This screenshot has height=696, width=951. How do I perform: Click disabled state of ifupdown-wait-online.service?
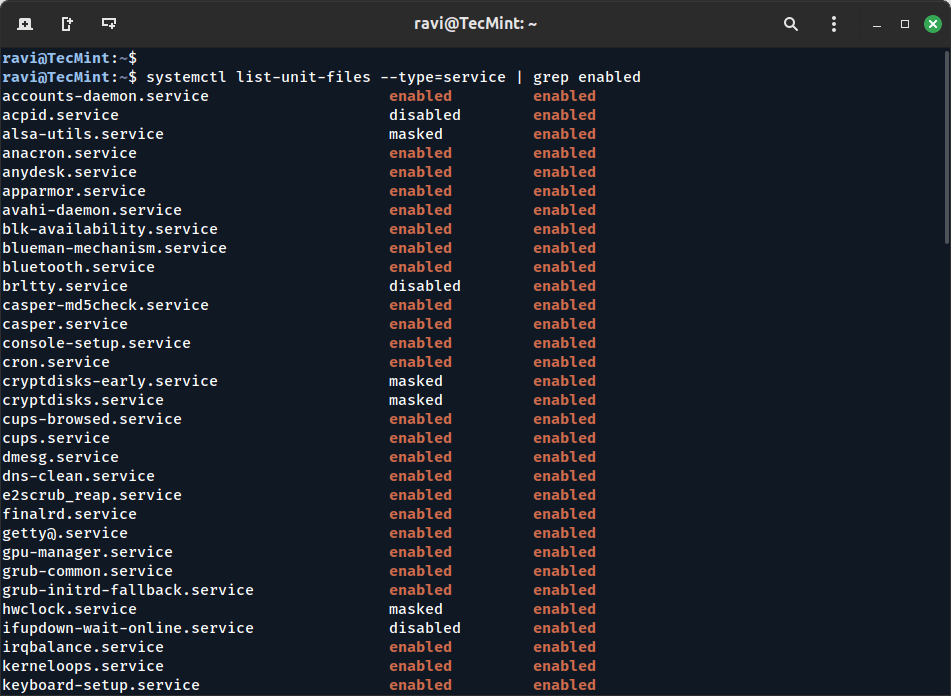click(x=425, y=628)
